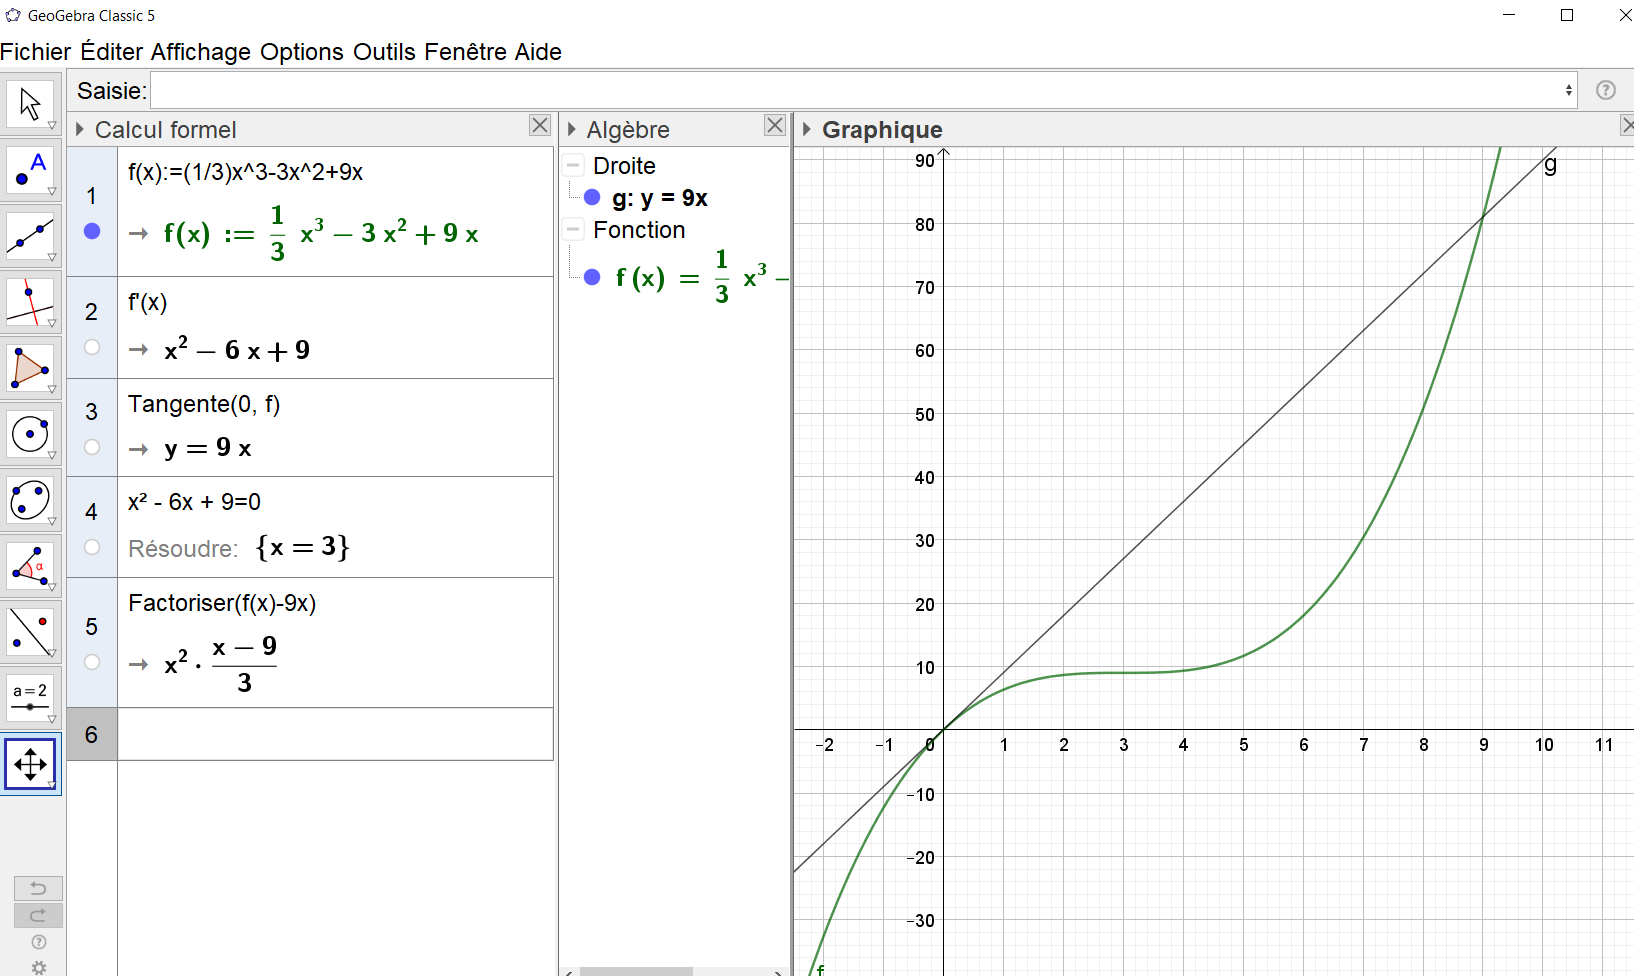
Task: Choose the Line through two points tool
Action: (30, 237)
